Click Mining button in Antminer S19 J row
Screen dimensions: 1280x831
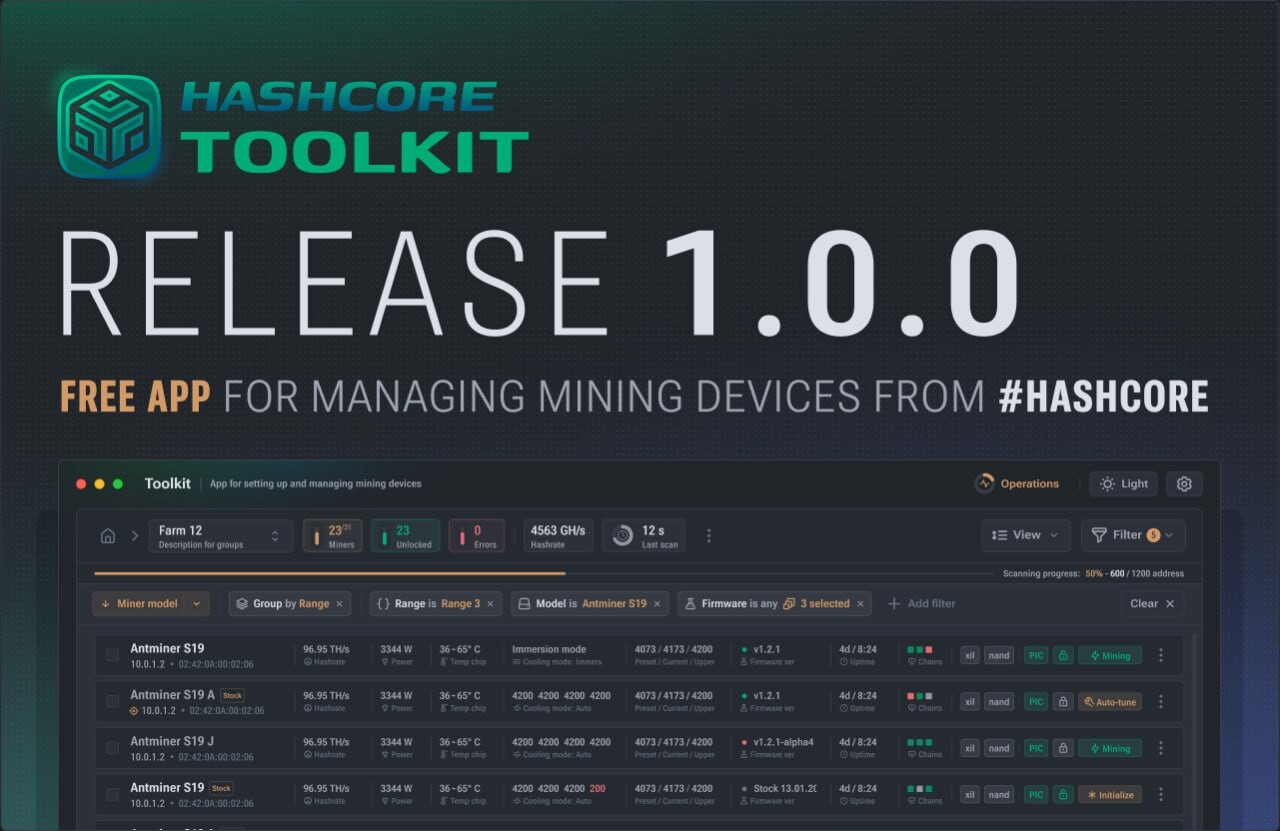point(1109,748)
